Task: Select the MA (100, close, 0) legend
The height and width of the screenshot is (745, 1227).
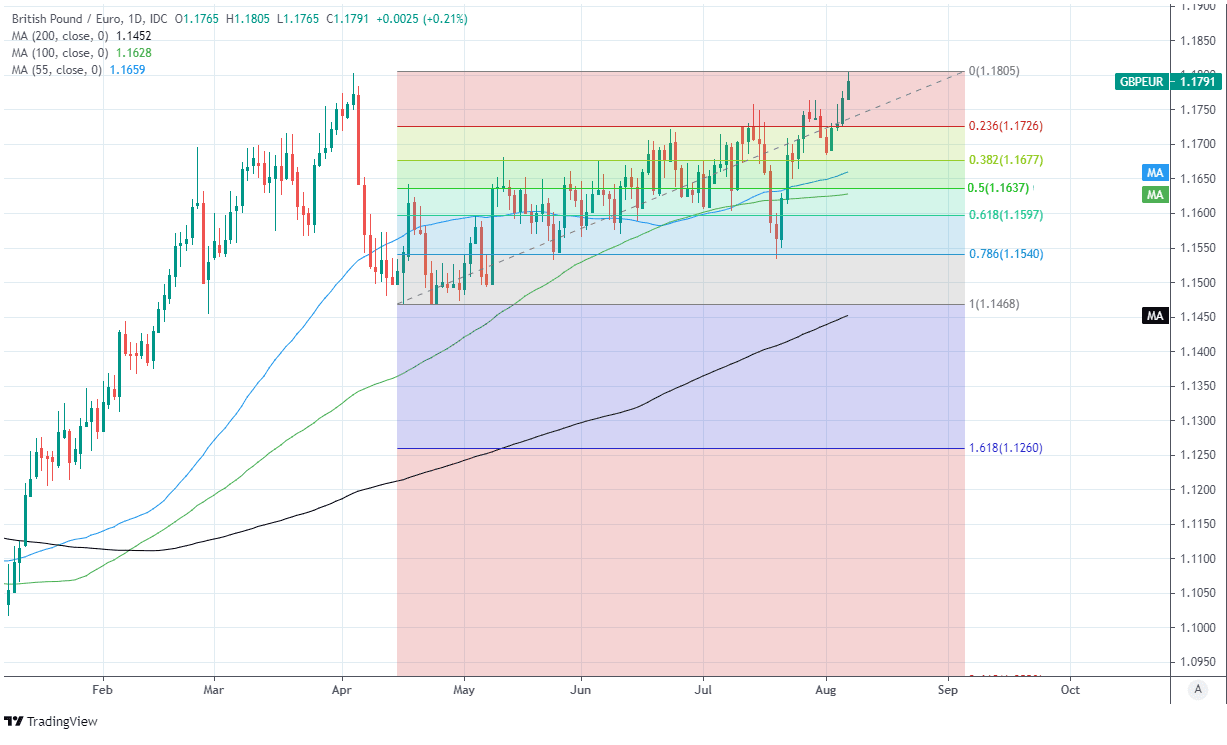Action: point(56,53)
